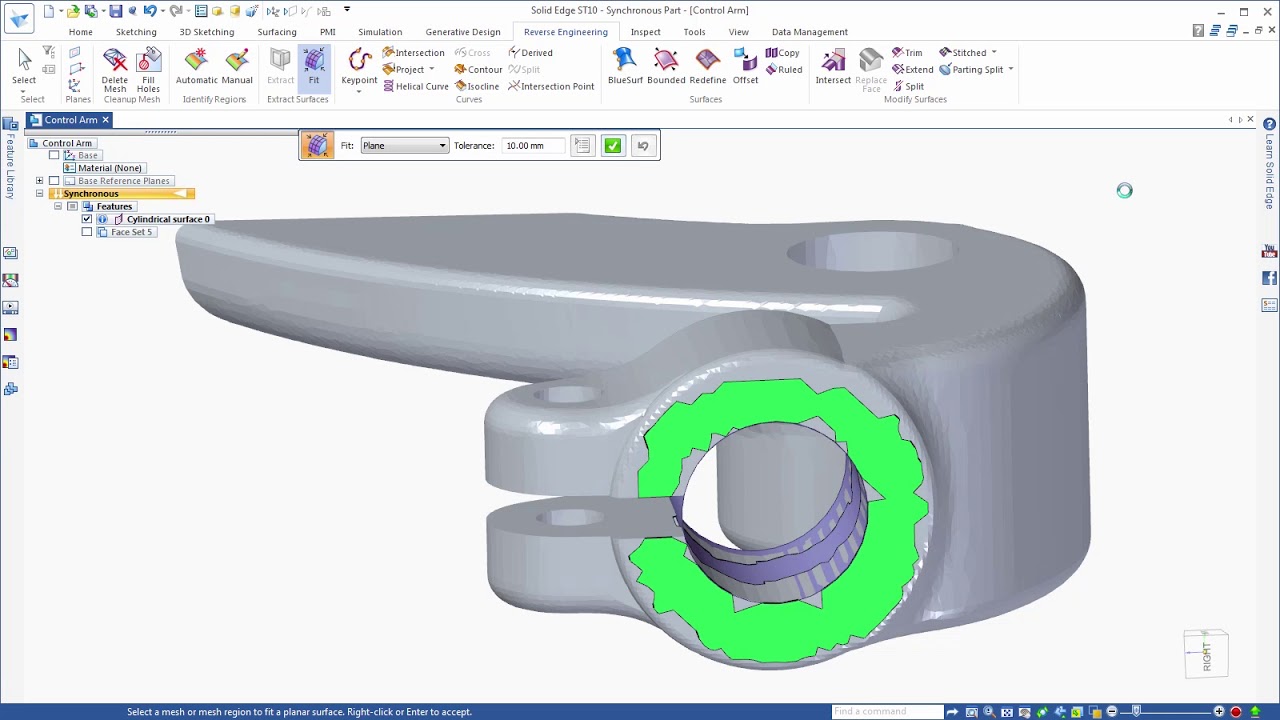The height and width of the screenshot is (720, 1280).
Task: Open the Data Management tab
Action: tap(810, 32)
